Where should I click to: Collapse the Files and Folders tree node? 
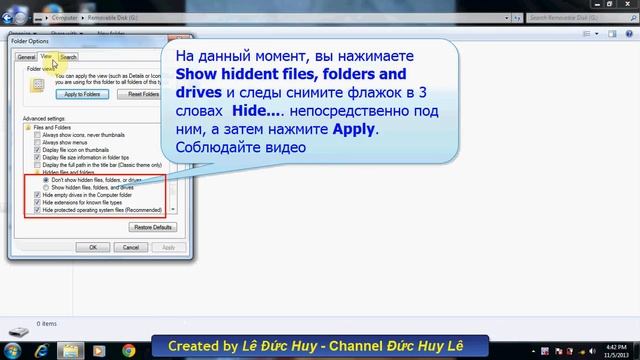coord(28,128)
